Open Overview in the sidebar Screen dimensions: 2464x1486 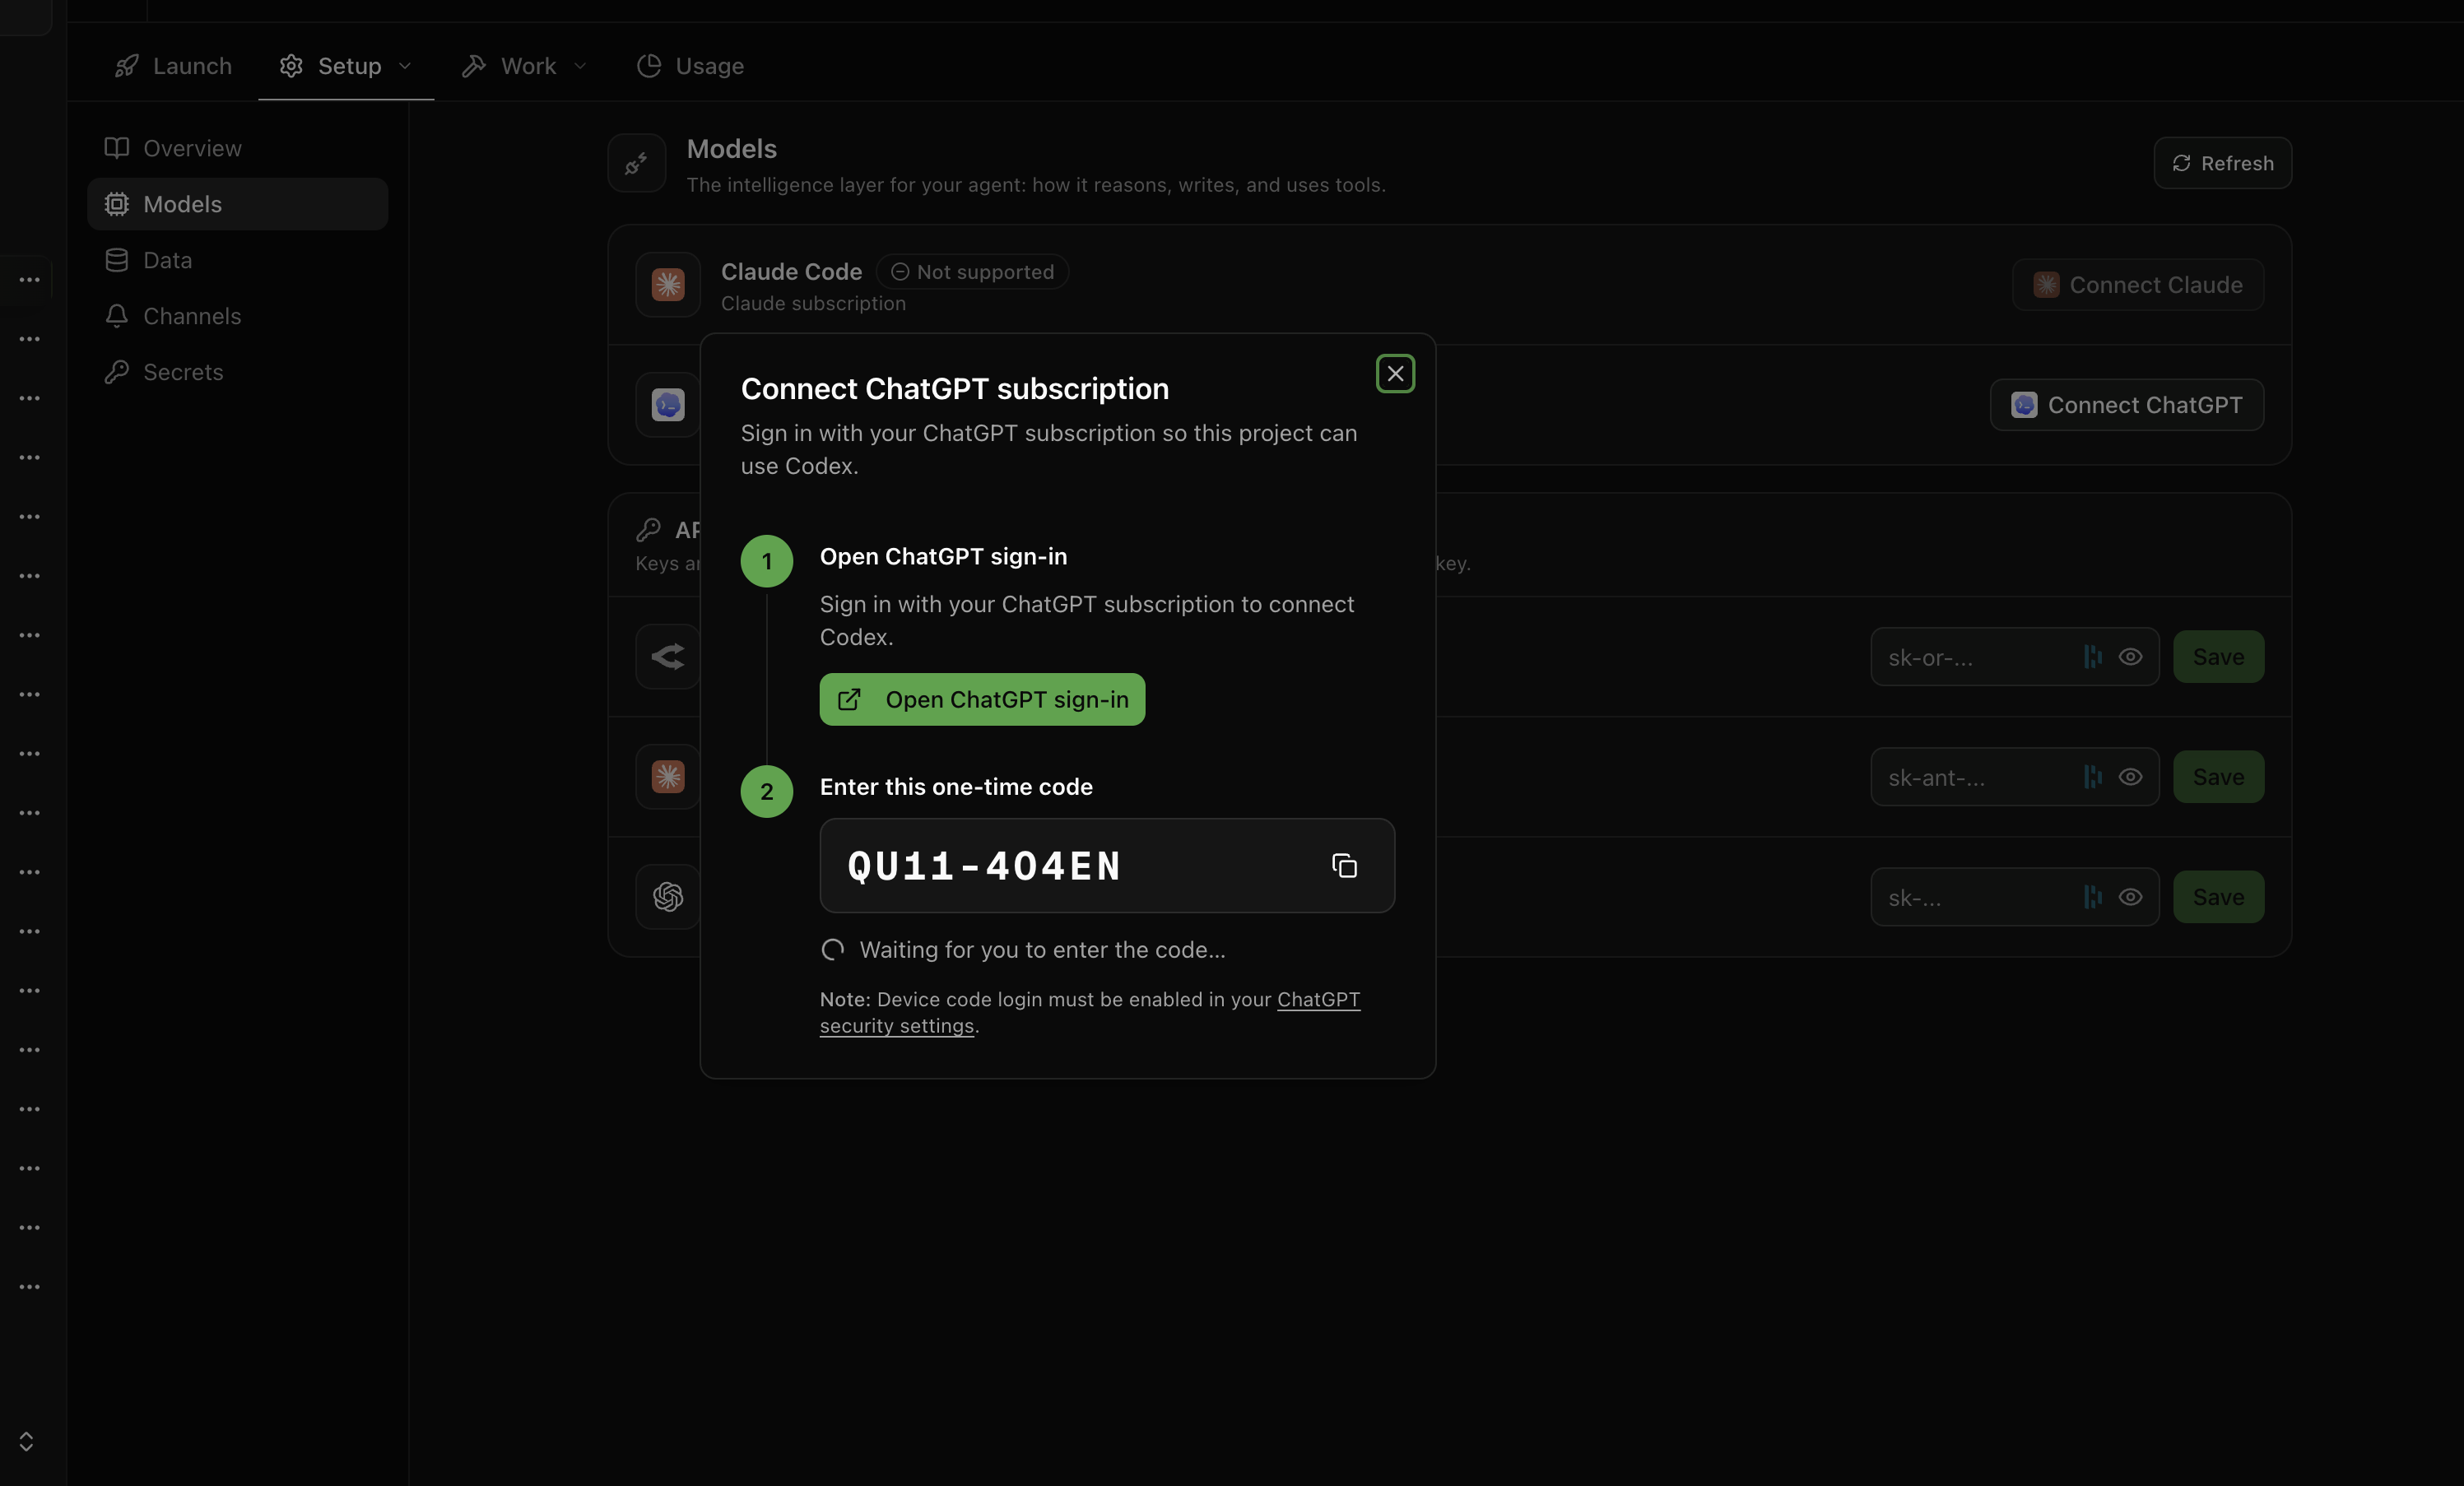coord(238,148)
